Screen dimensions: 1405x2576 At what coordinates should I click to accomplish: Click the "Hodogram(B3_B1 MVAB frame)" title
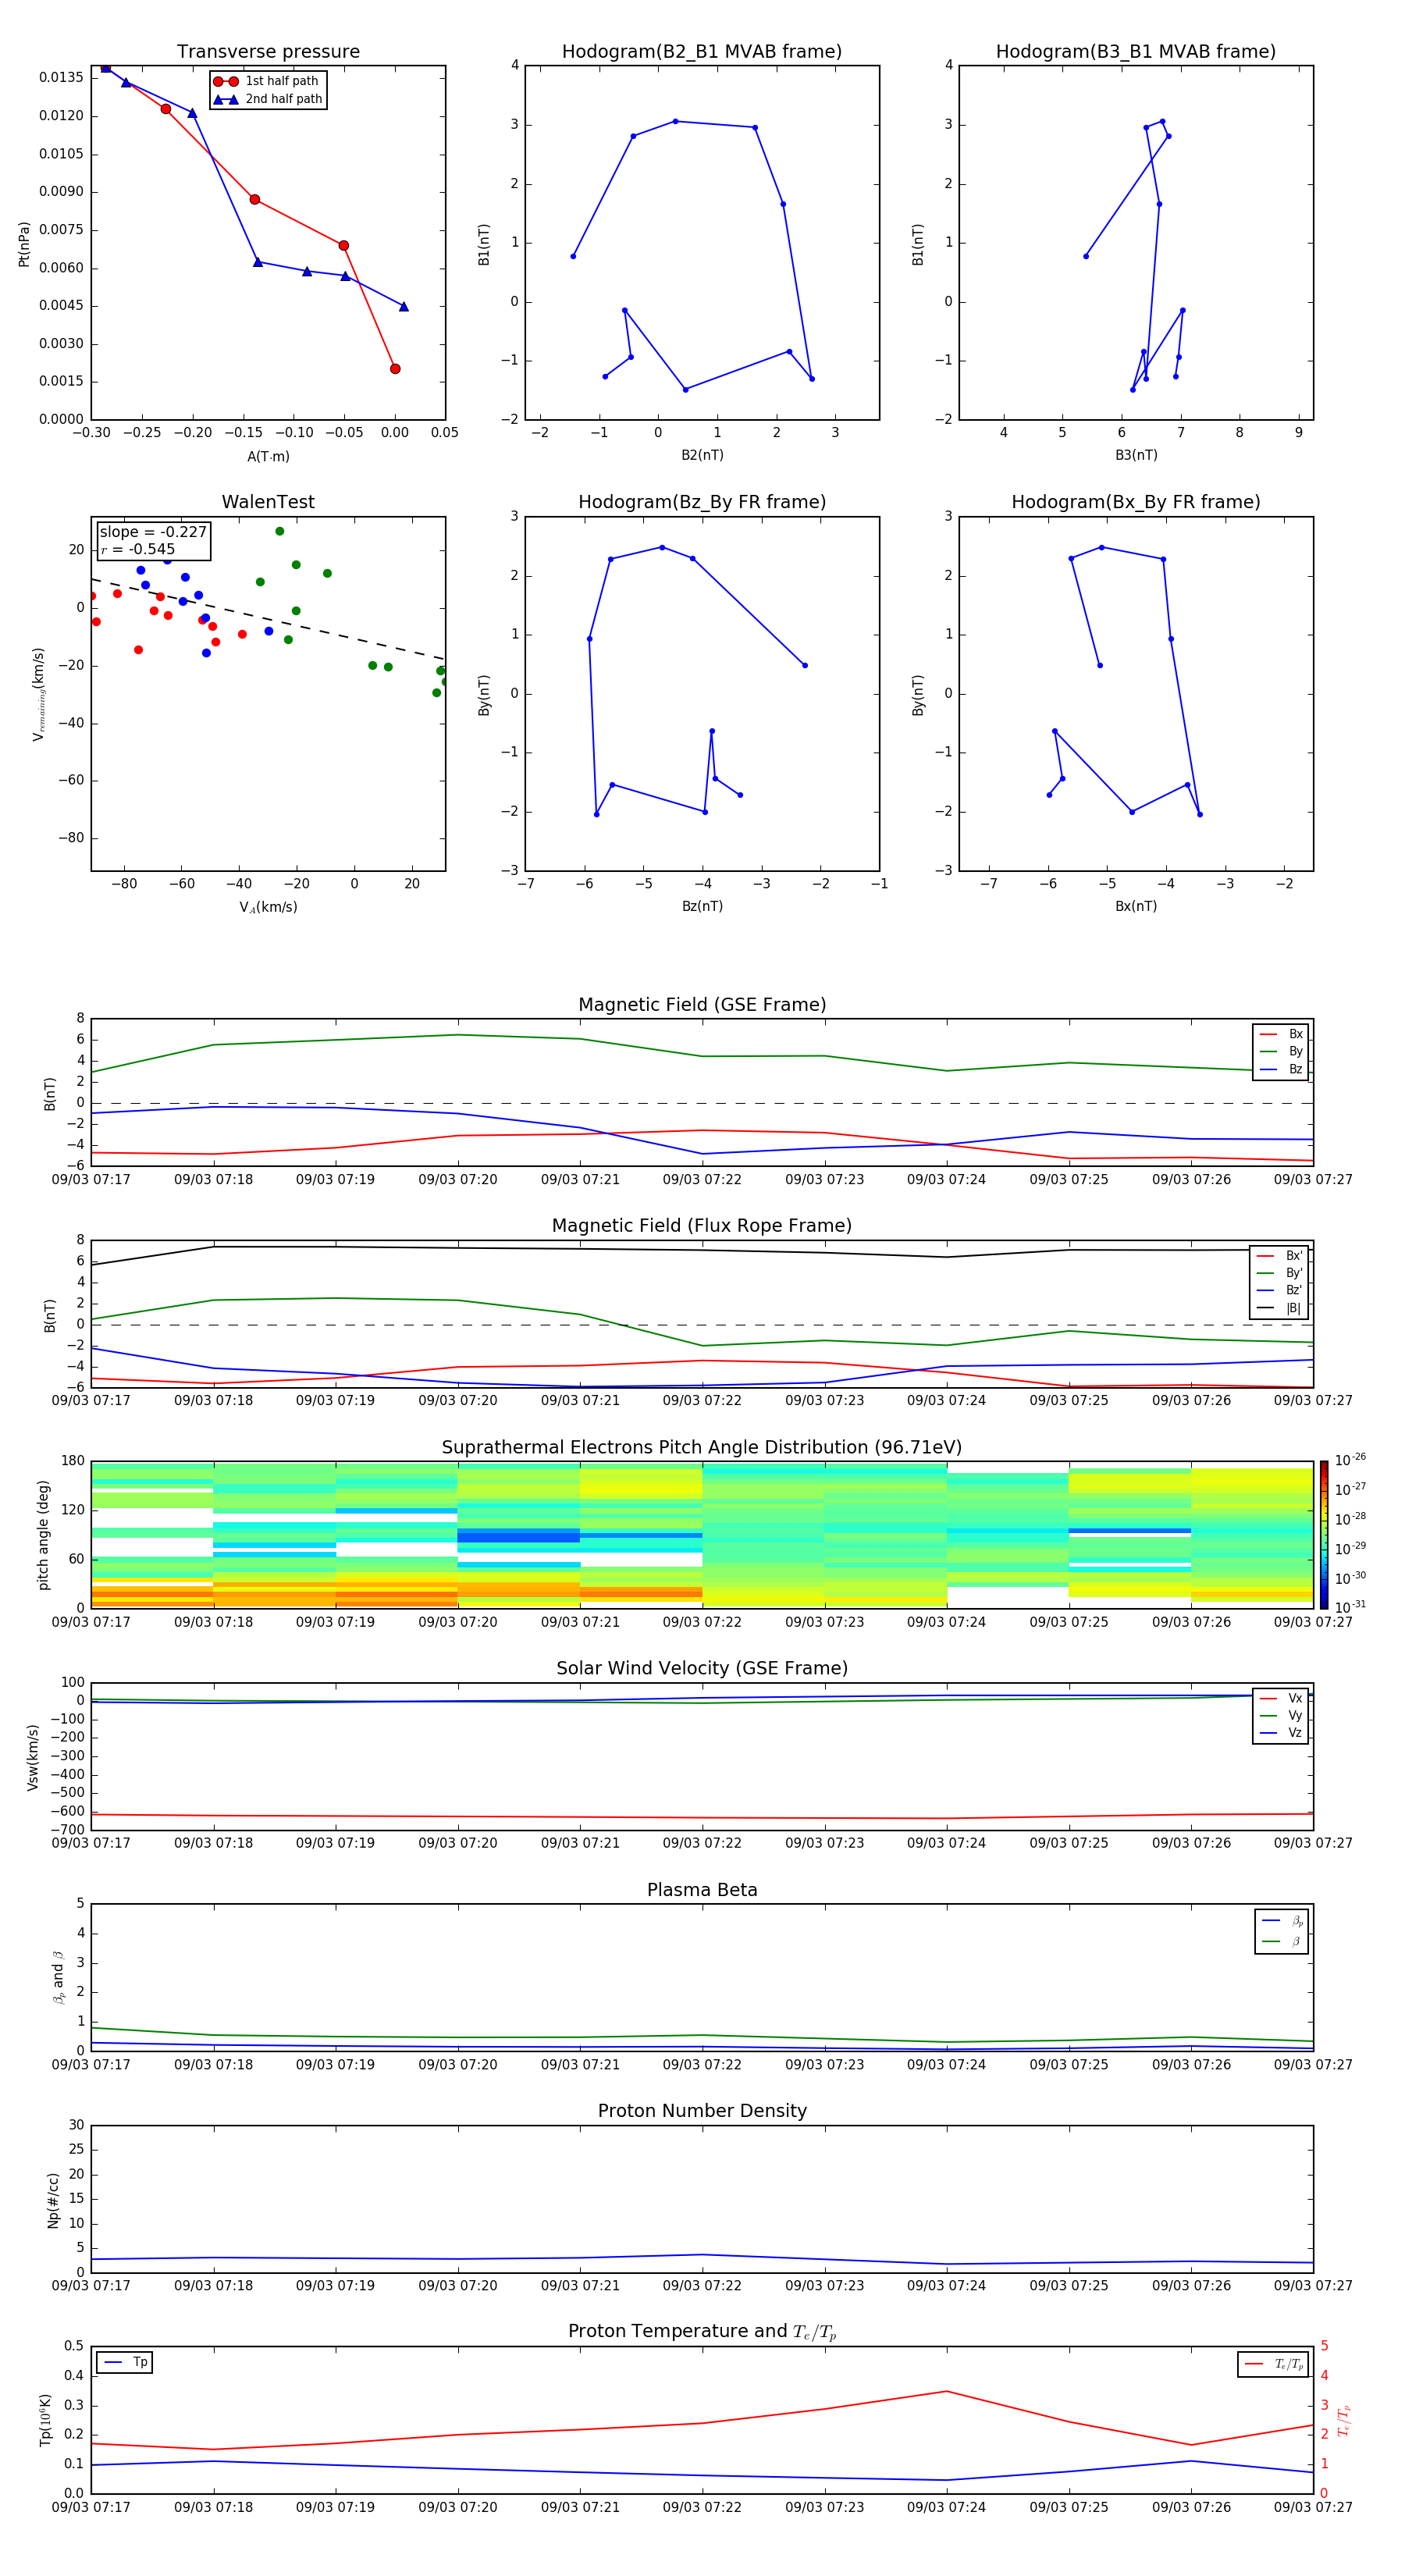tap(1136, 51)
